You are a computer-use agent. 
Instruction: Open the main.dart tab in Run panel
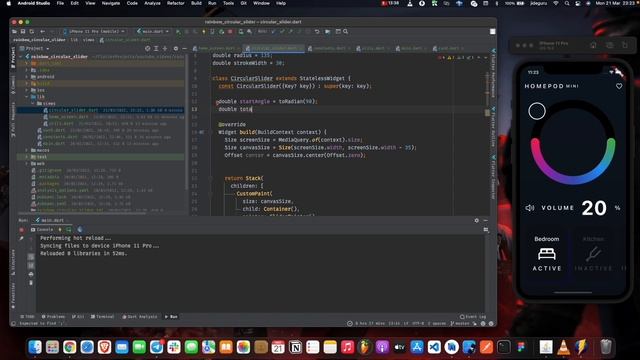(50, 220)
